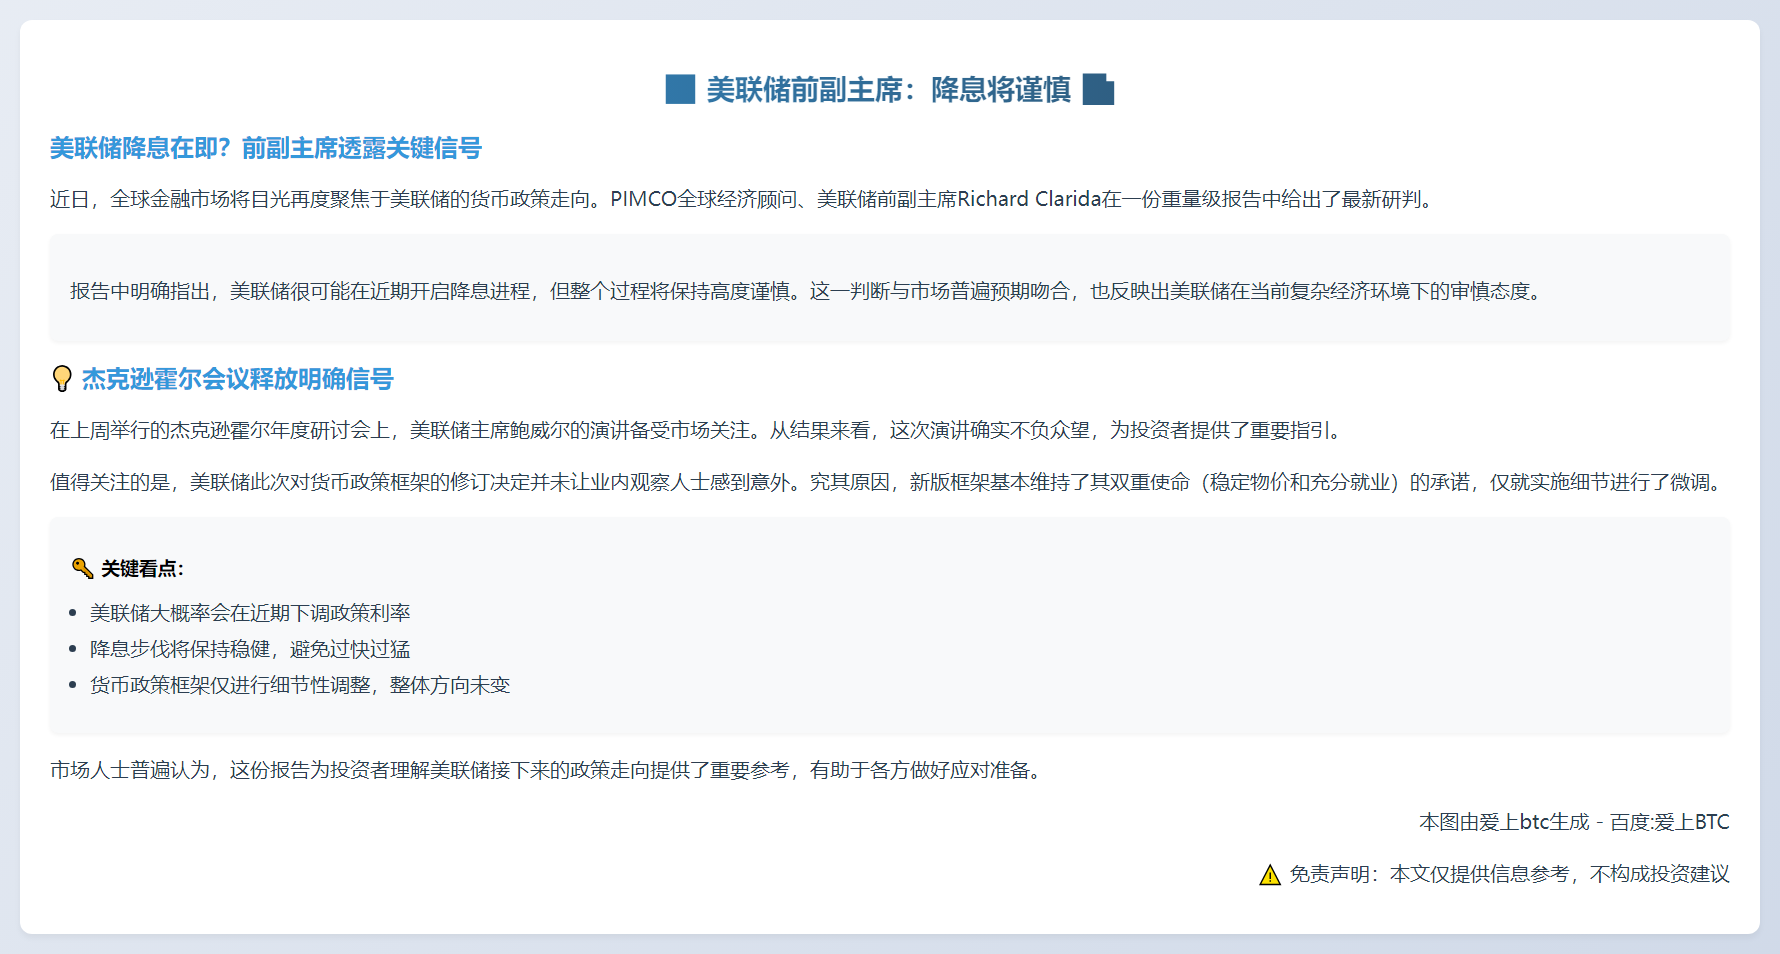1780x954 pixels.
Task: Click the paragraph starting with 值得关注的是
Action: (x=888, y=482)
